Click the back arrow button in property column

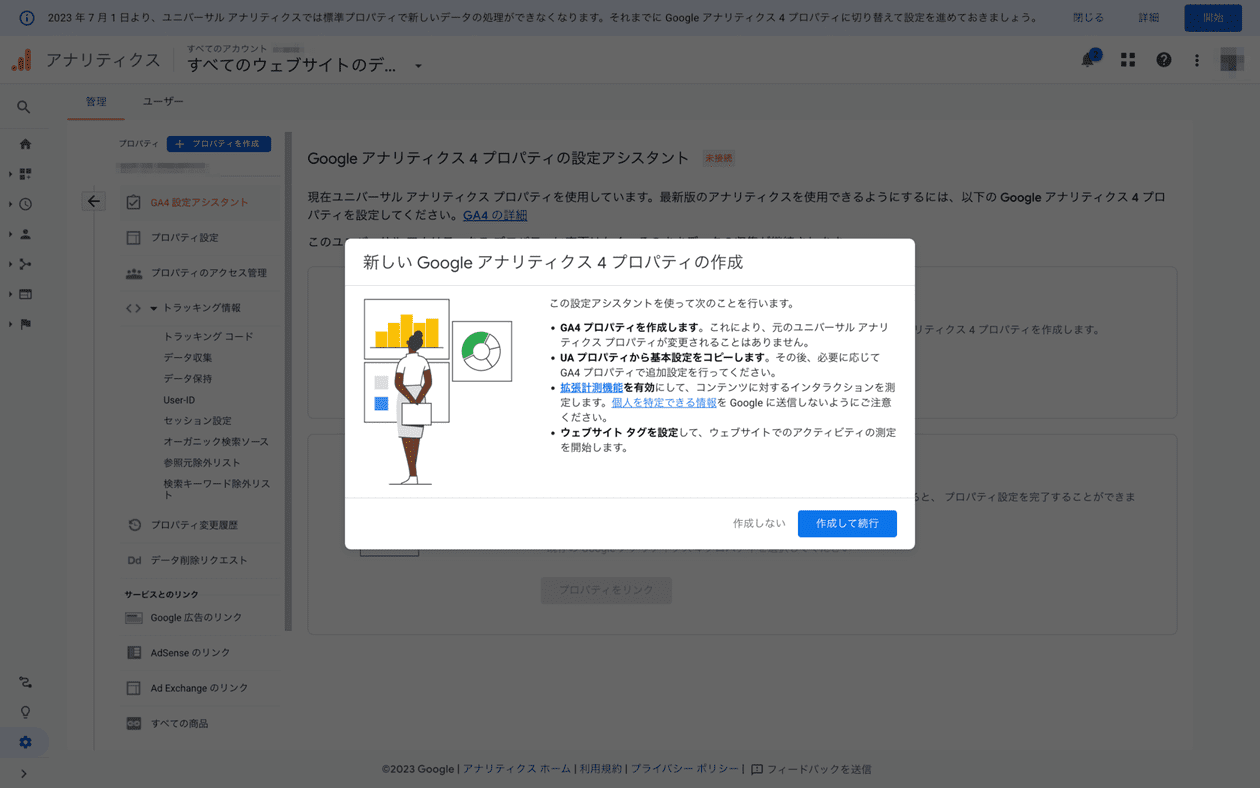[94, 201]
